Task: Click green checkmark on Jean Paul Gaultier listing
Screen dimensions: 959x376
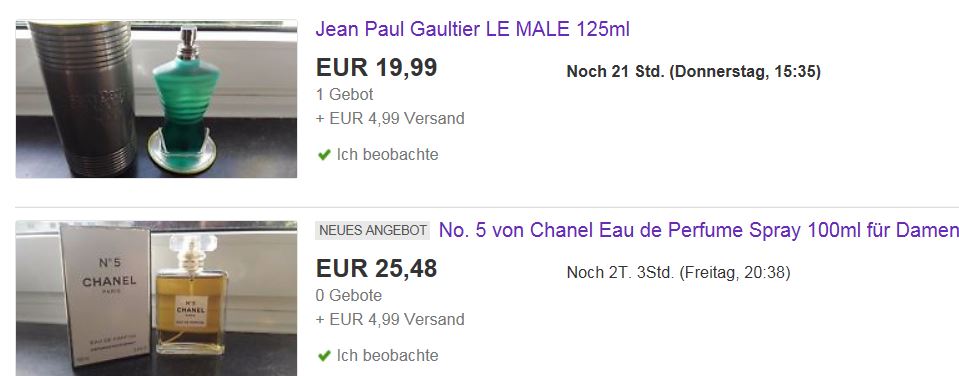Action: point(324,155)
